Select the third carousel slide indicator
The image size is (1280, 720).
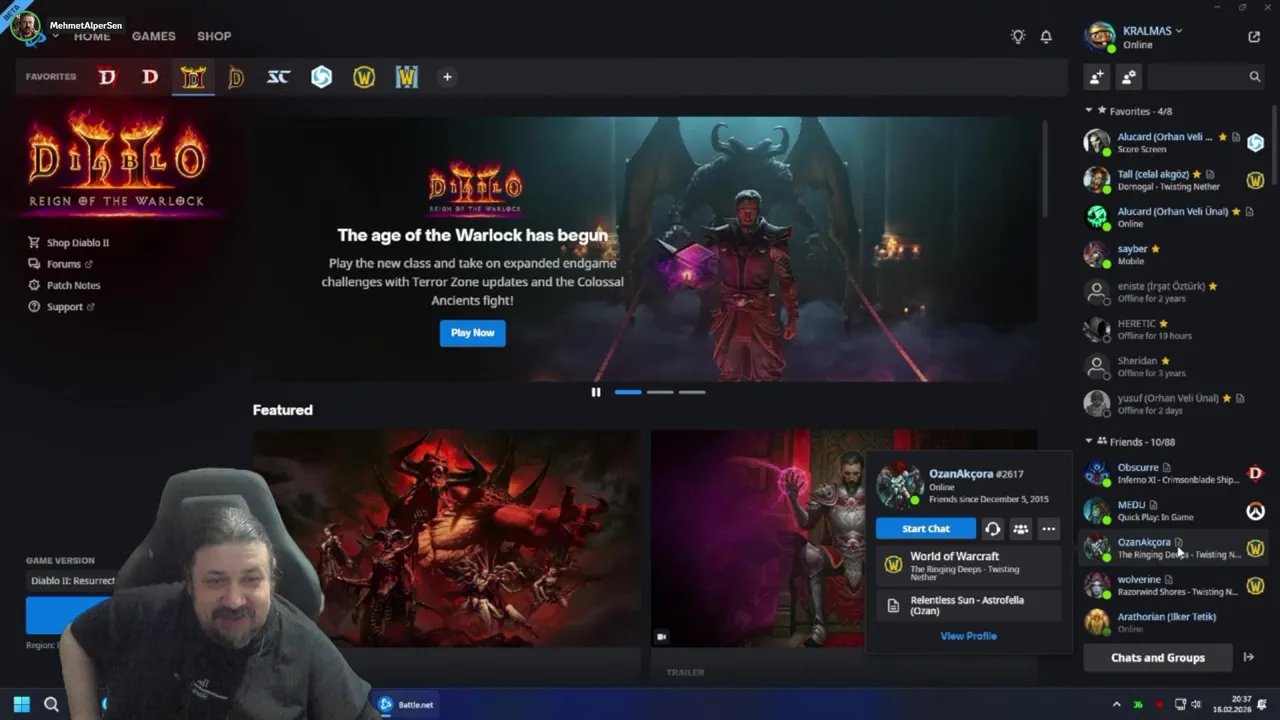[692, 392]
